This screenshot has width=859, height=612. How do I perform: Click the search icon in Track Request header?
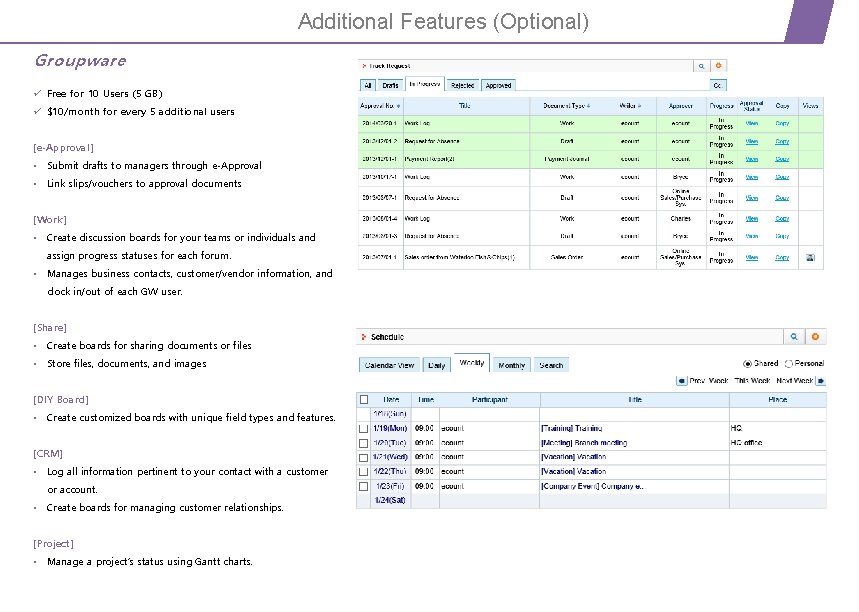(701, 66)
